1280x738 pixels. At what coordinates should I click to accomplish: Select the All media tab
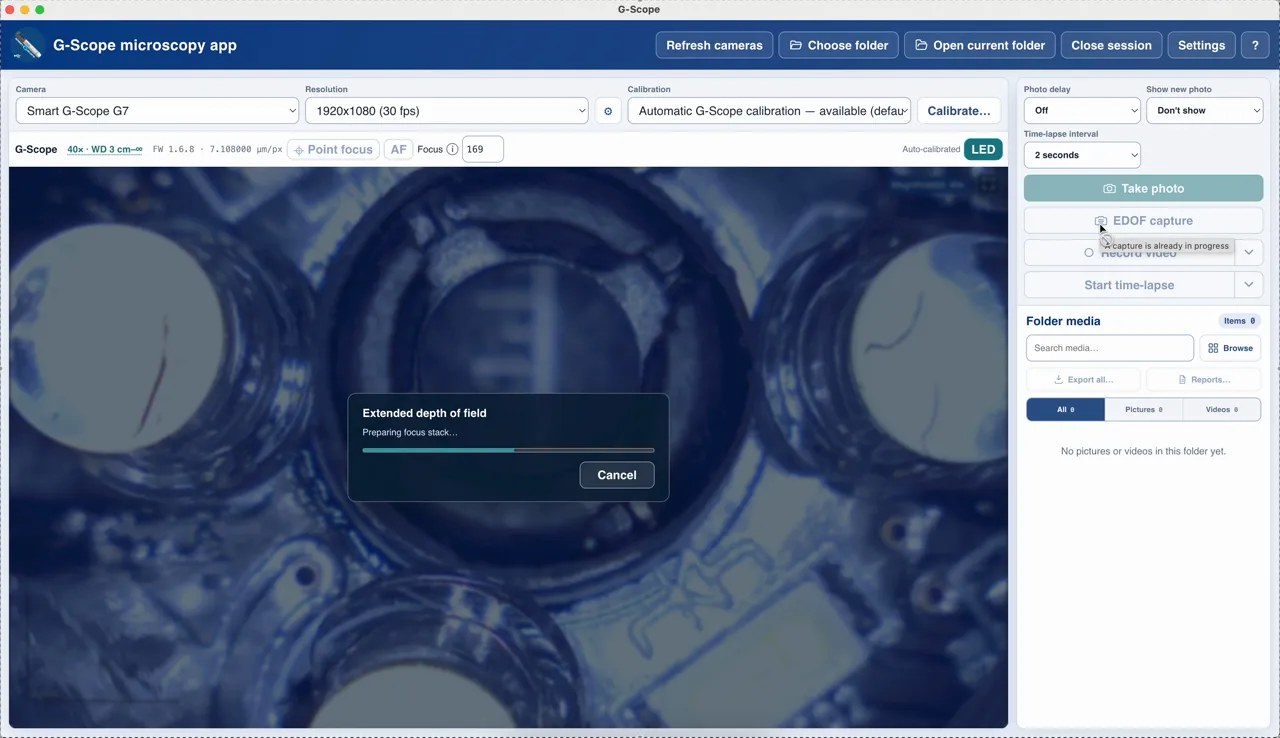(1065, 409)
